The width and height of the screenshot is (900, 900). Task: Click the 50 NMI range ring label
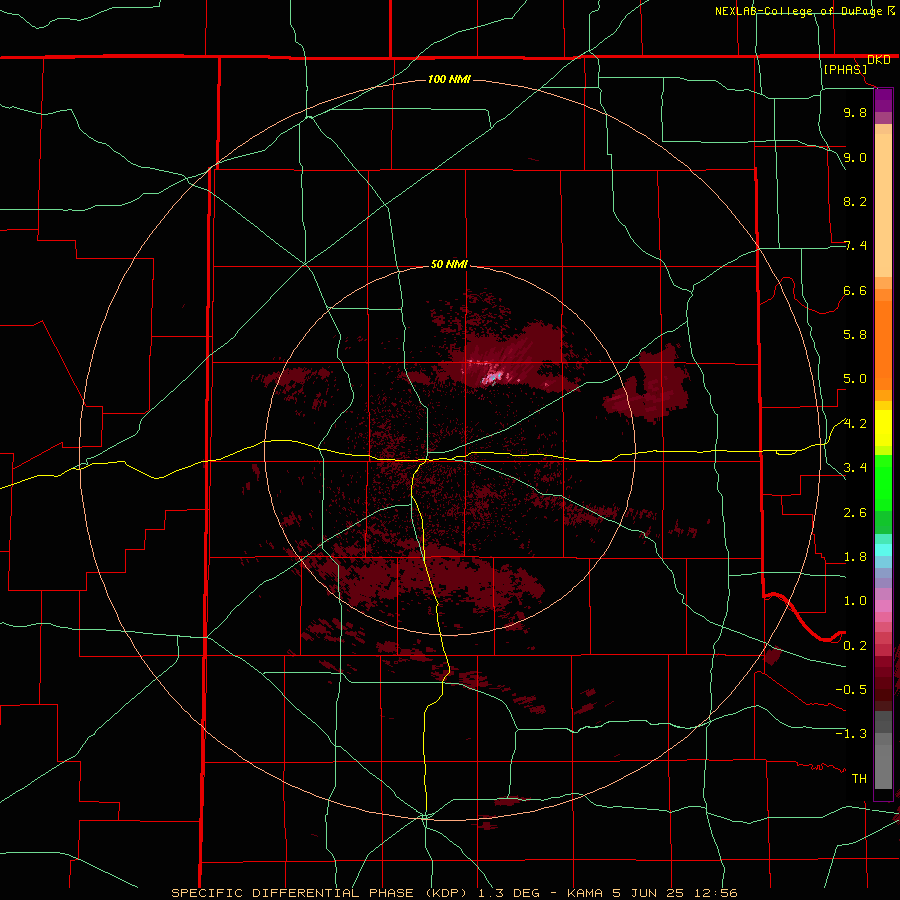point(449,264)
